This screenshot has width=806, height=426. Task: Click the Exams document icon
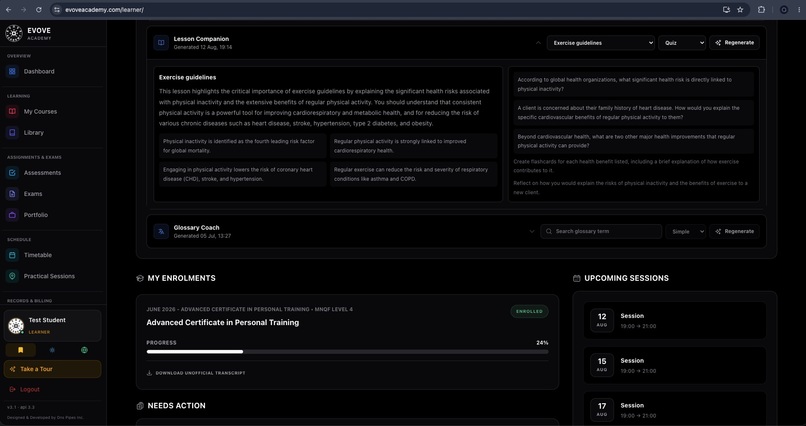(x=12, y=194)
